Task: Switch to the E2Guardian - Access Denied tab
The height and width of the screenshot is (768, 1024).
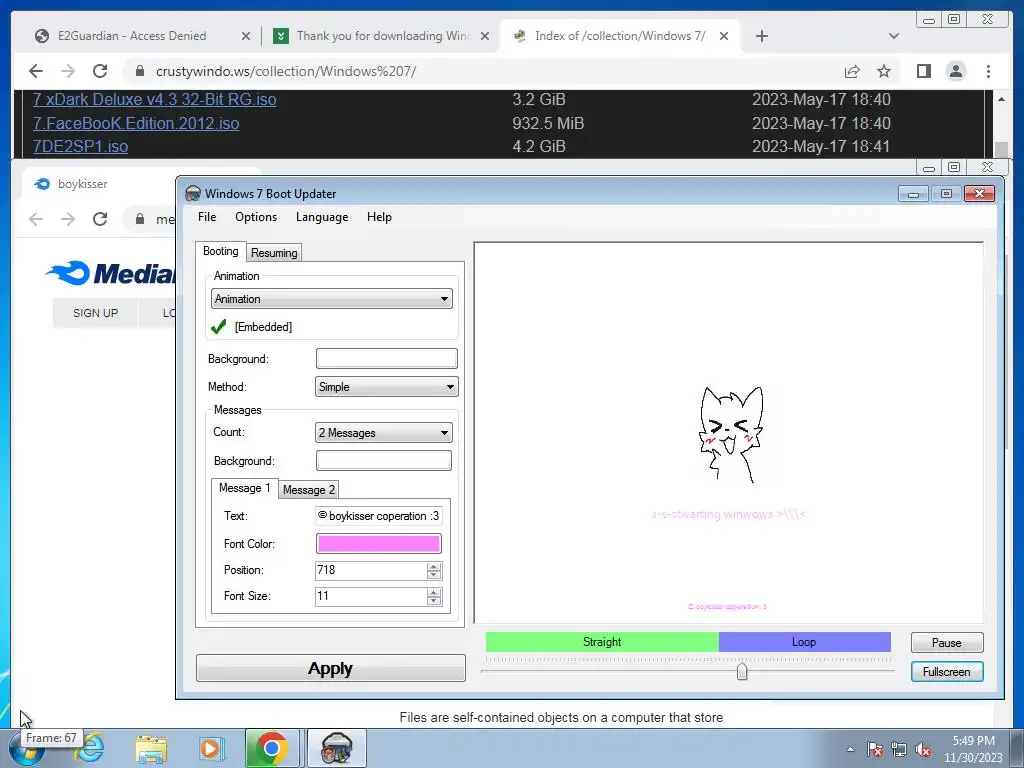Action: (132, 36)
